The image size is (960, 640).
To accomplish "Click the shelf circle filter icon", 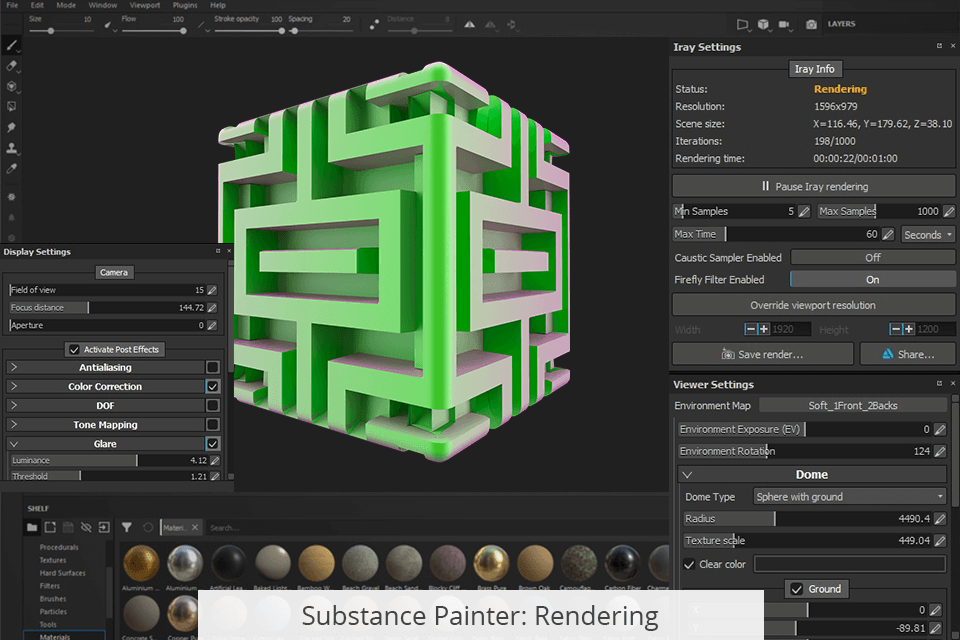I will (x=148, y=527).
